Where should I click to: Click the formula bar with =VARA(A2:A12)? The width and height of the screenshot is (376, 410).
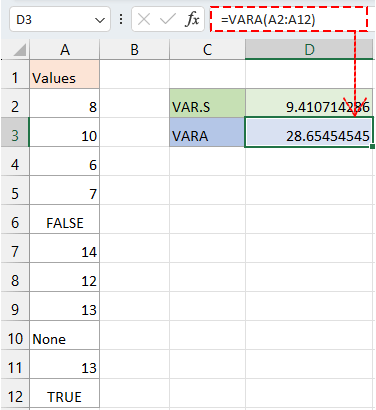click(289, 19)
